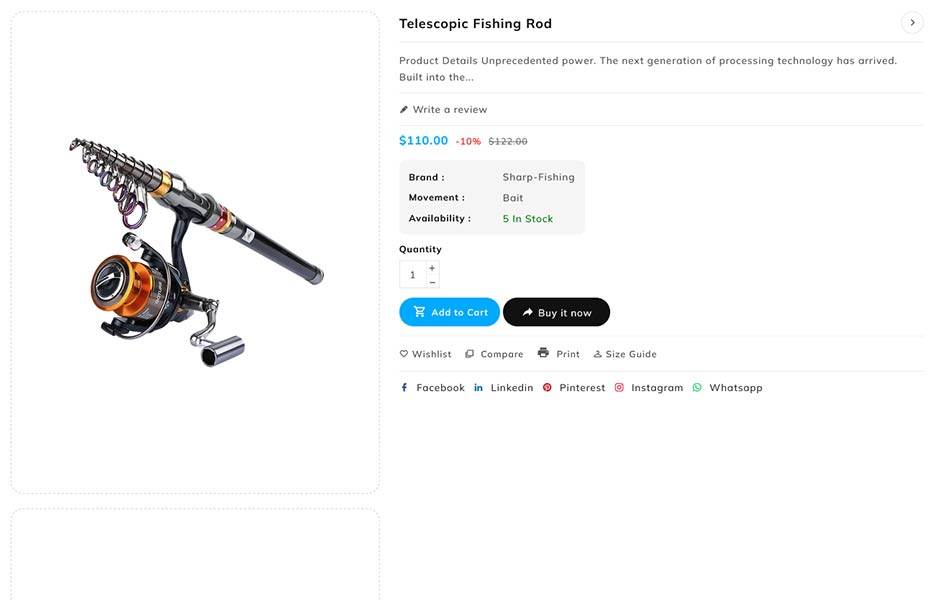Click the Telescopic Fishing Rod title
The height and width of the screenshot is (600, 930).
pyautogui.click(x=475, y=24)
